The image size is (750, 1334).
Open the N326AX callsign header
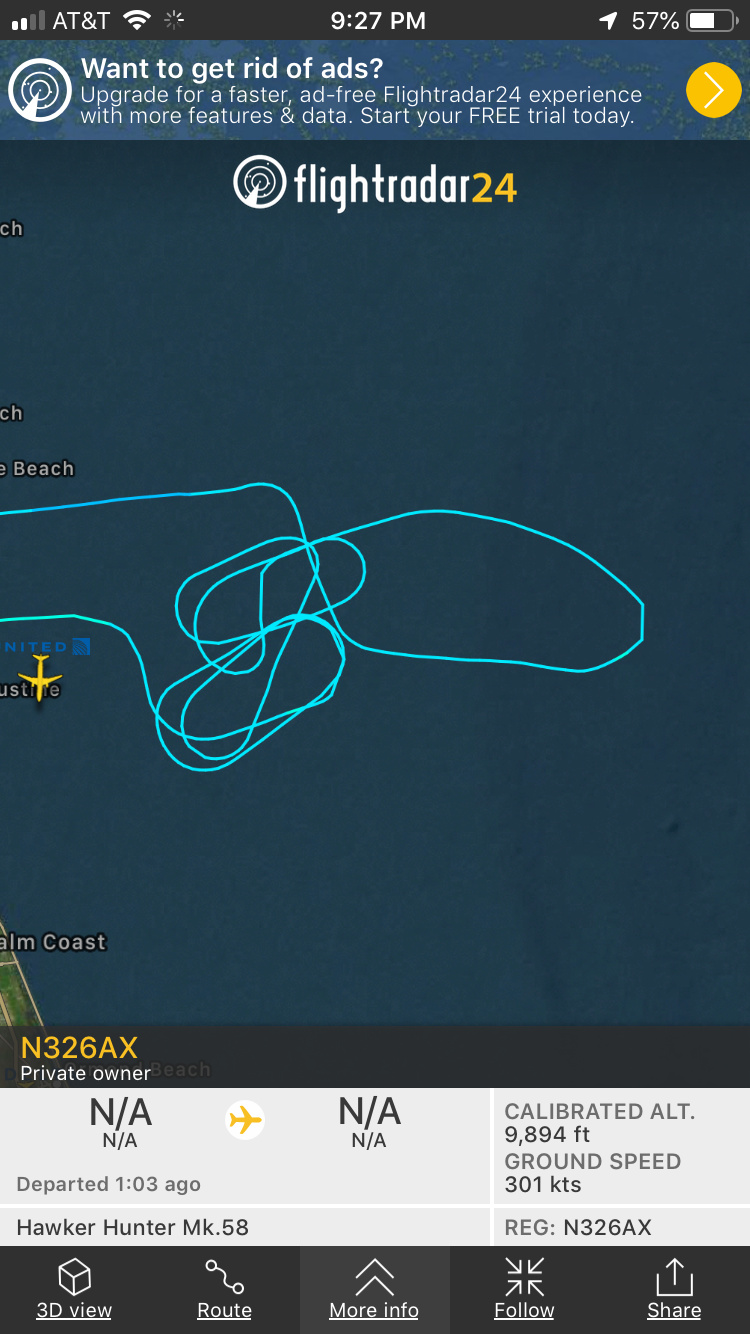click(79, 1047)
